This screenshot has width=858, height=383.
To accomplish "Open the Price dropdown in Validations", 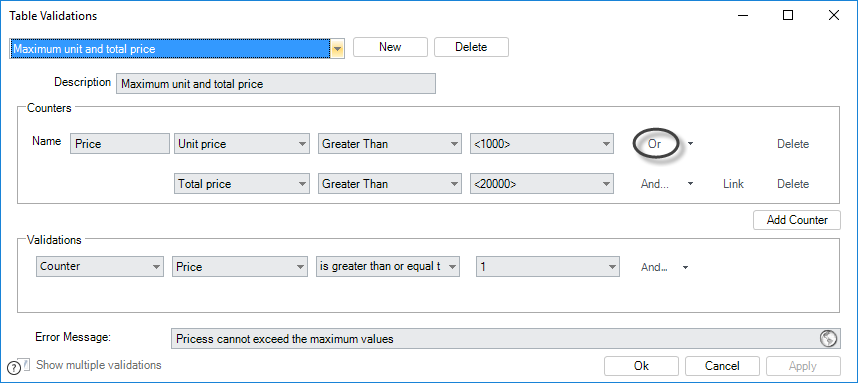I will point(240,266).
